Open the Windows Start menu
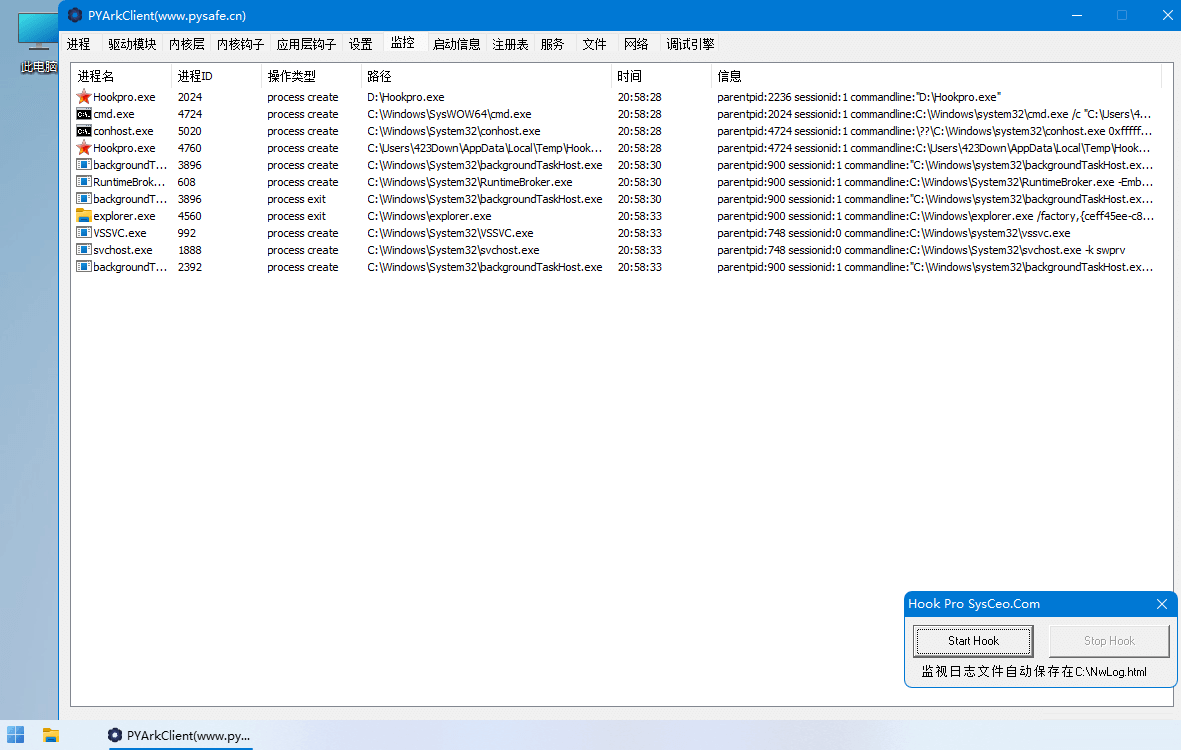Viewport: 1181px width, 750px height. 15,735
